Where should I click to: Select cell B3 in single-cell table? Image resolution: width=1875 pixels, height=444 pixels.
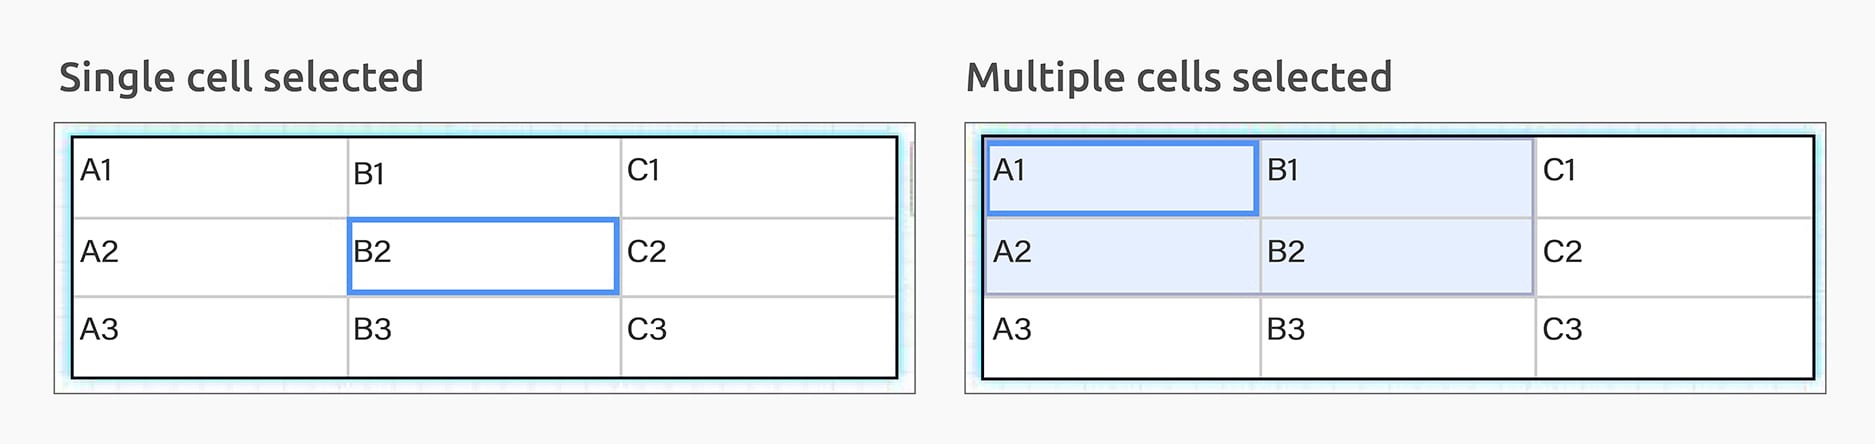[484, 336]
